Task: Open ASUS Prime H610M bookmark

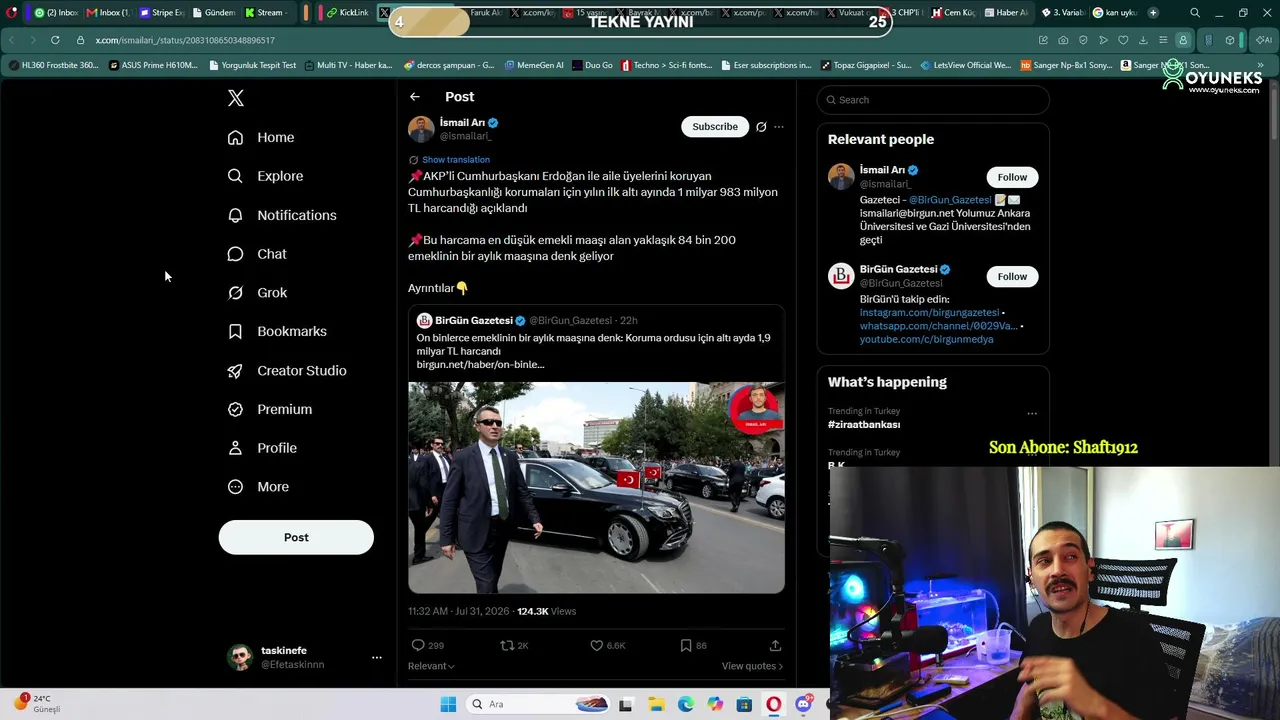Action: pos(155,65)
